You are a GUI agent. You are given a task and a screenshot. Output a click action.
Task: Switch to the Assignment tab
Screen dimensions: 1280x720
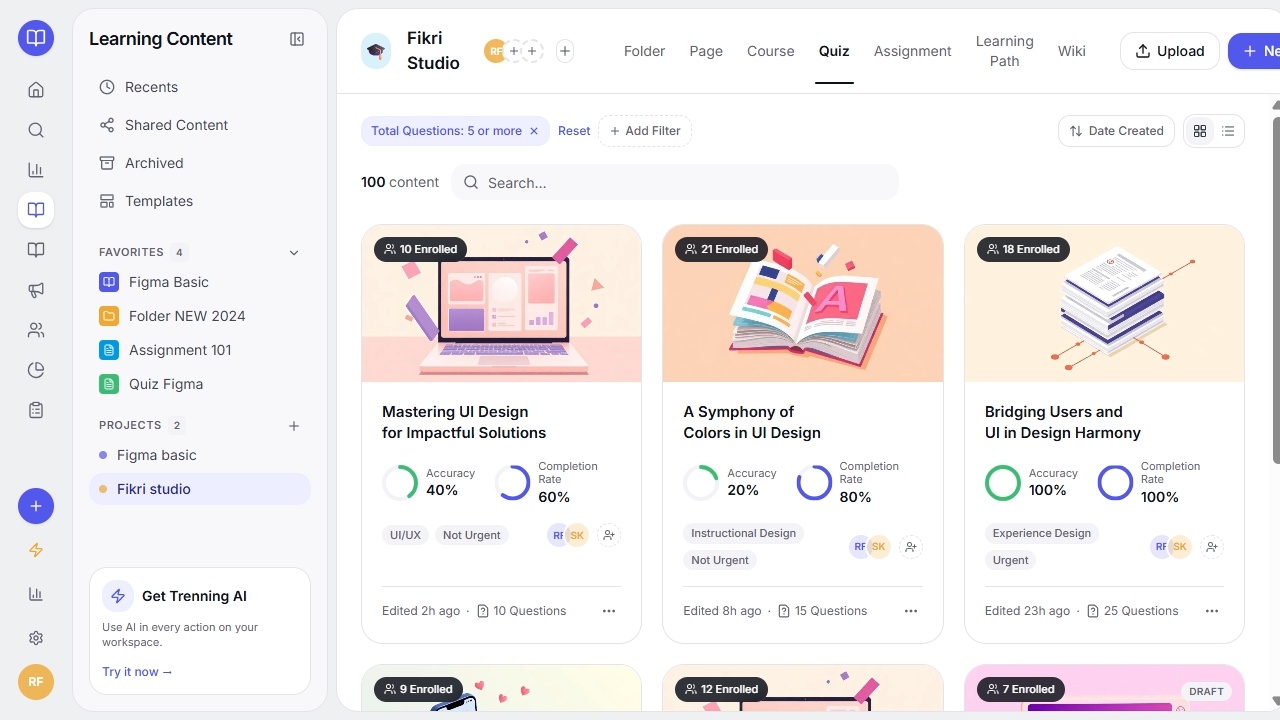coord(913,51)
